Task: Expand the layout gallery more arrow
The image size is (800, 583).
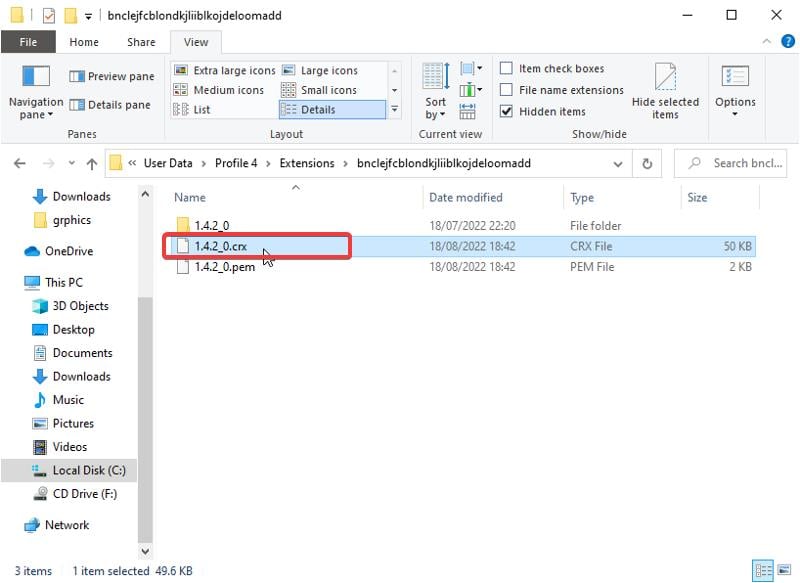Action: tap(394, 109)
